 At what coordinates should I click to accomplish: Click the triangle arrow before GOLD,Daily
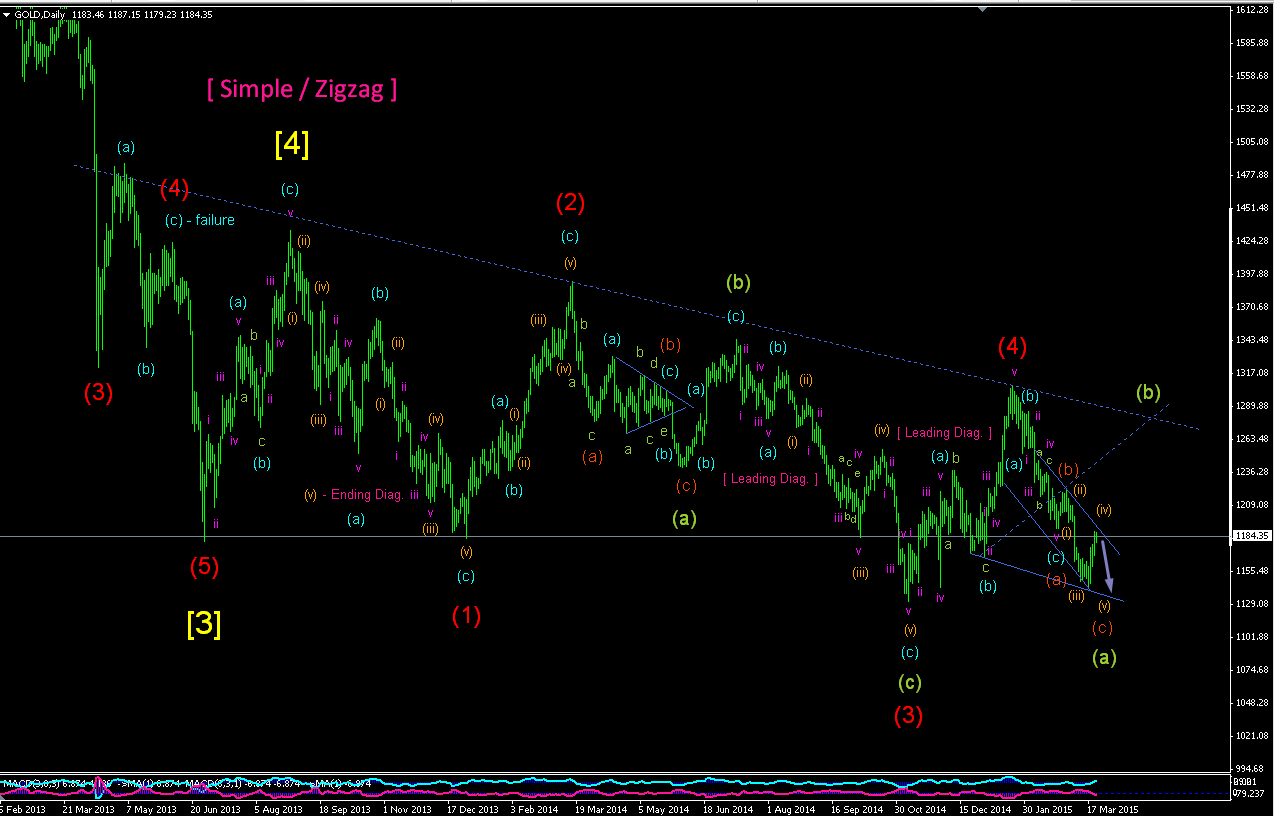point(7,15)
